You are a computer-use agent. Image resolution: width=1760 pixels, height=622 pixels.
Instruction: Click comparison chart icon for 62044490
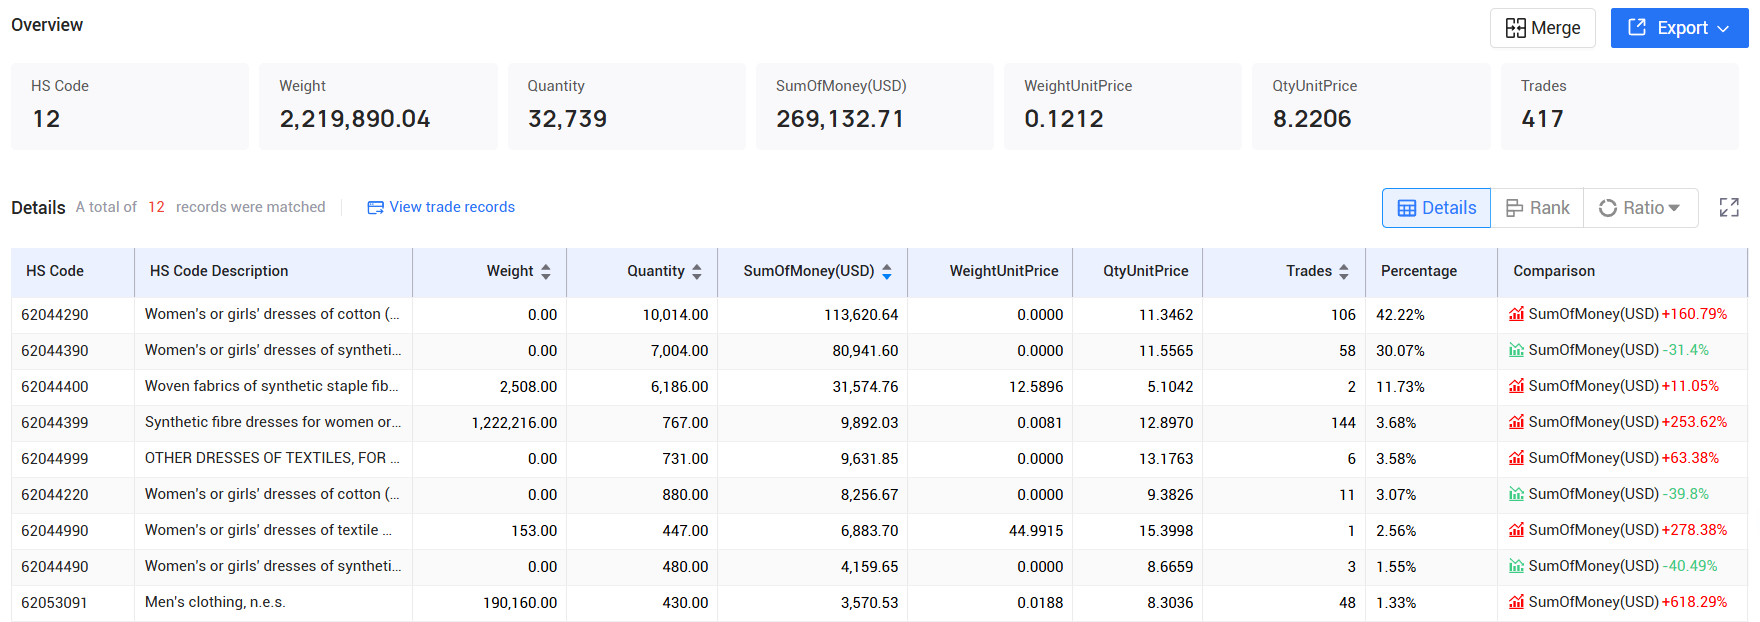pos(1517,566)
